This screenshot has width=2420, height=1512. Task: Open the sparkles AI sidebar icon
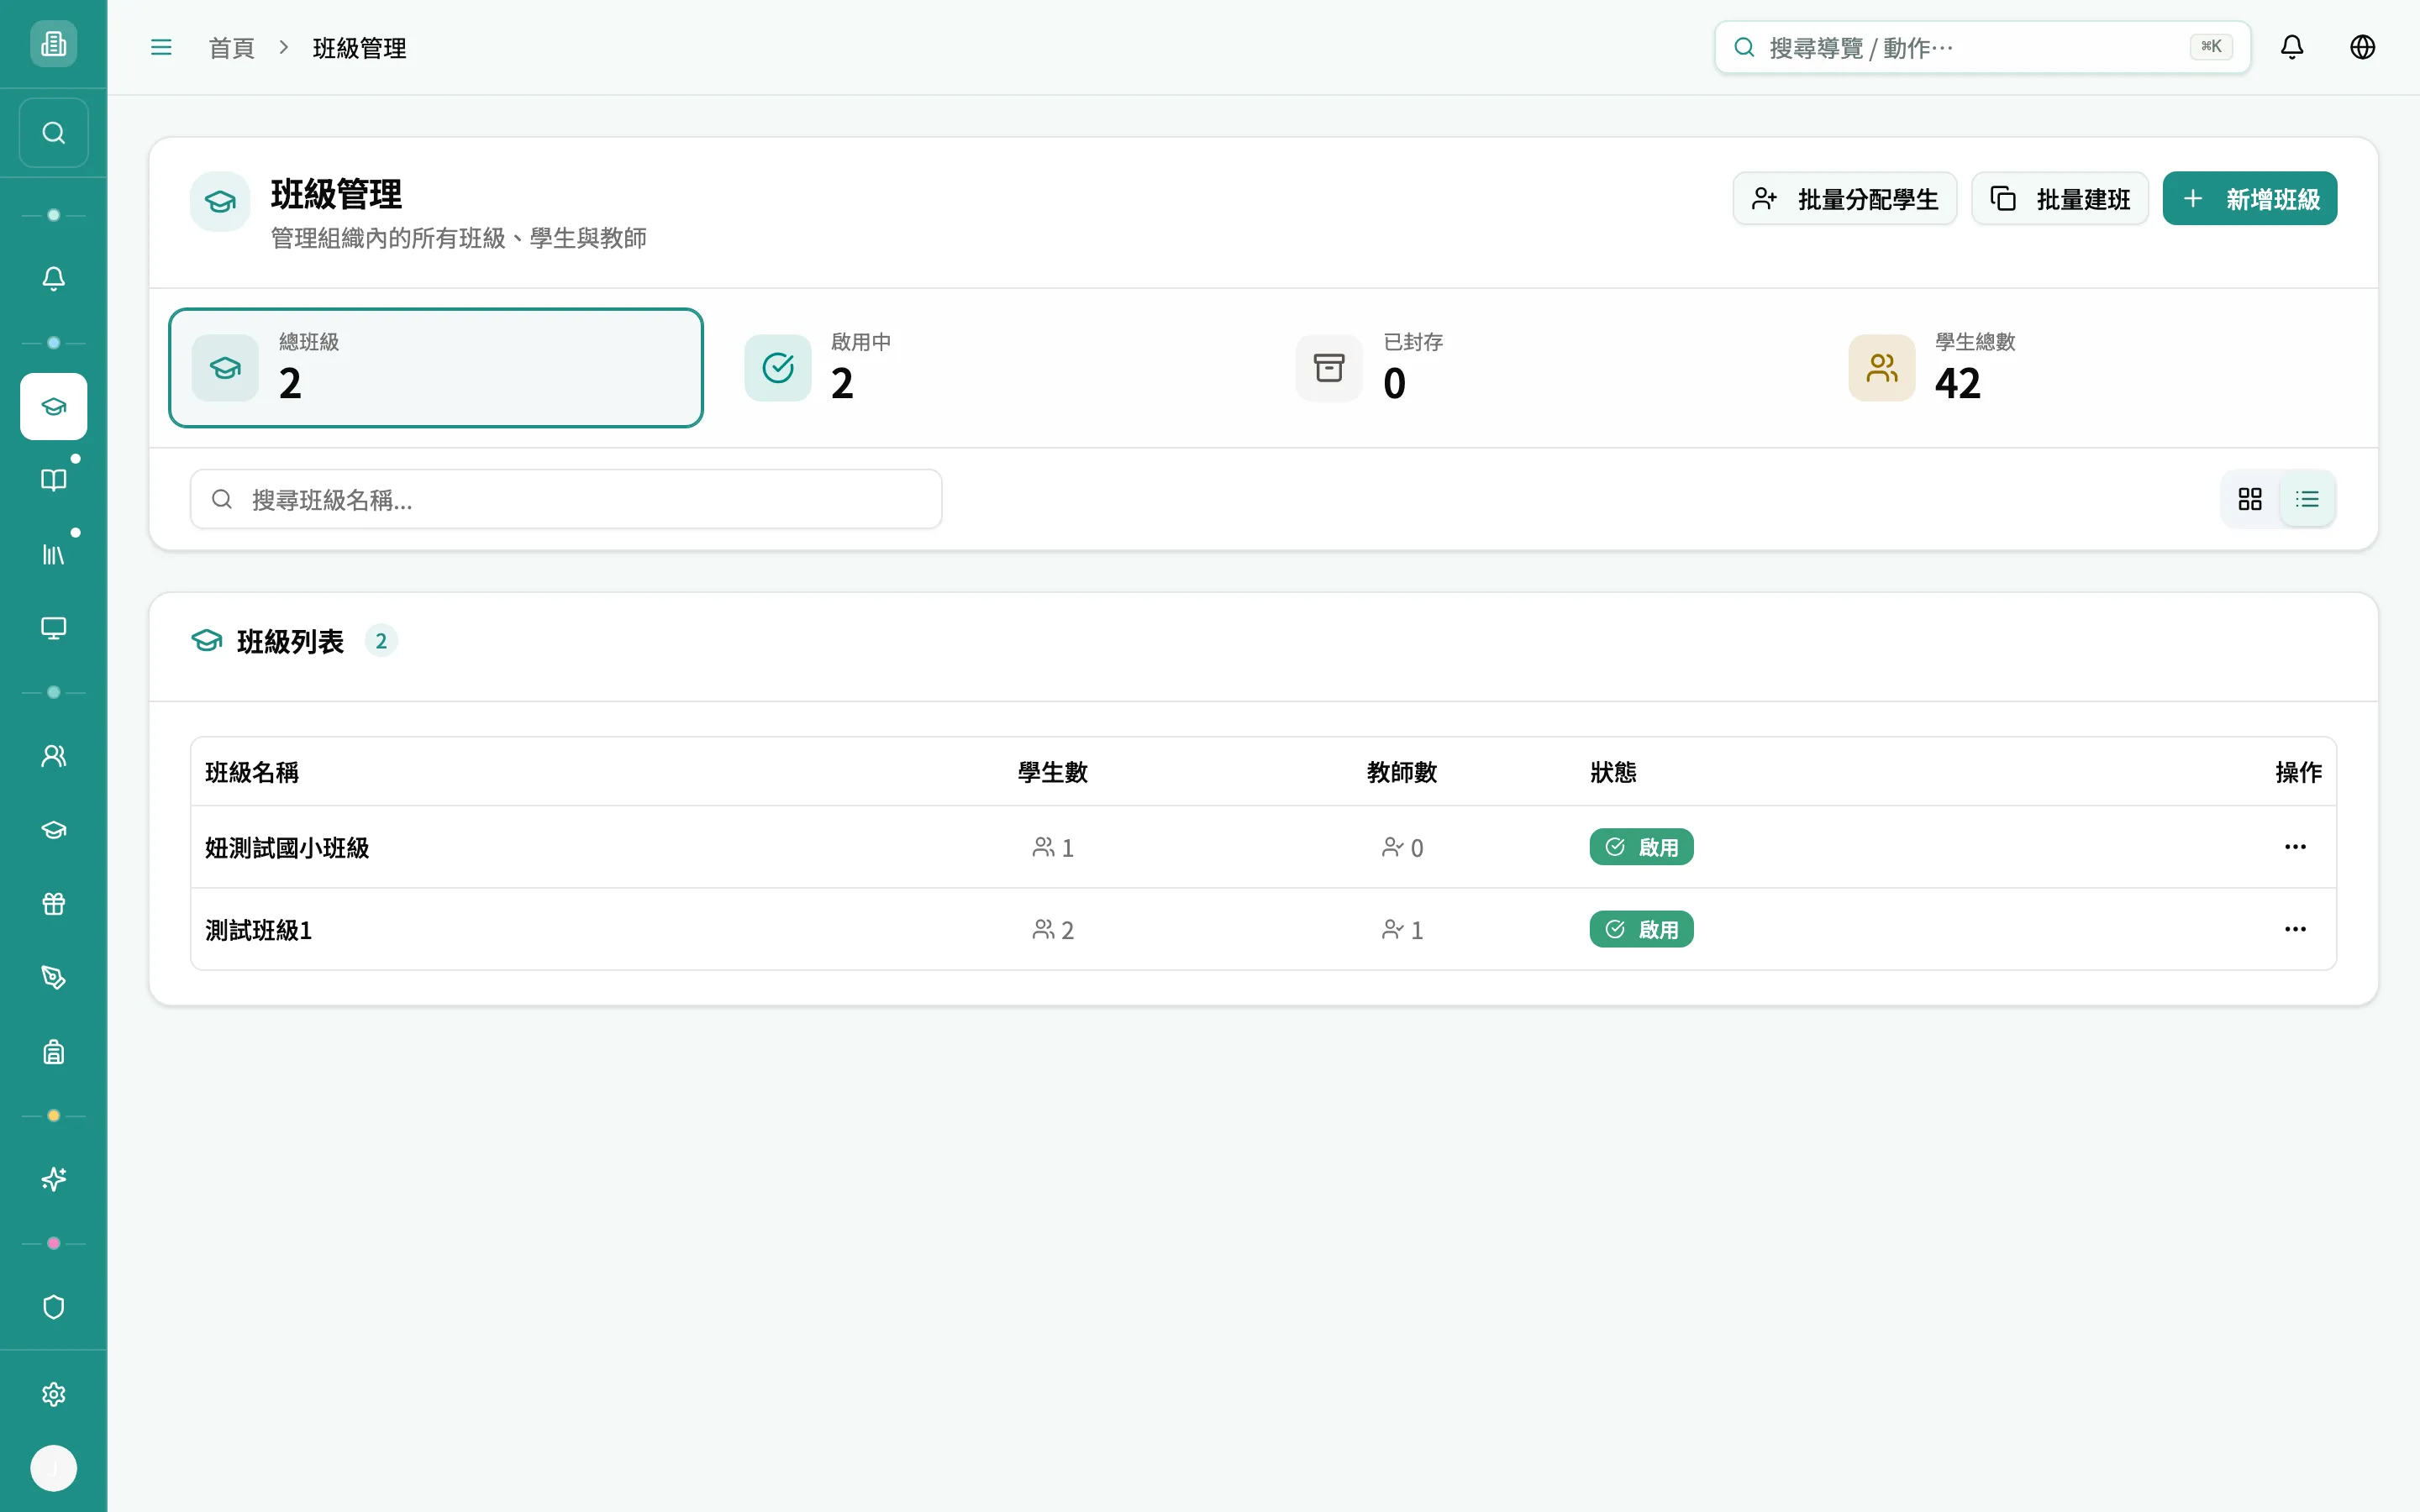tap(53, 1180)
